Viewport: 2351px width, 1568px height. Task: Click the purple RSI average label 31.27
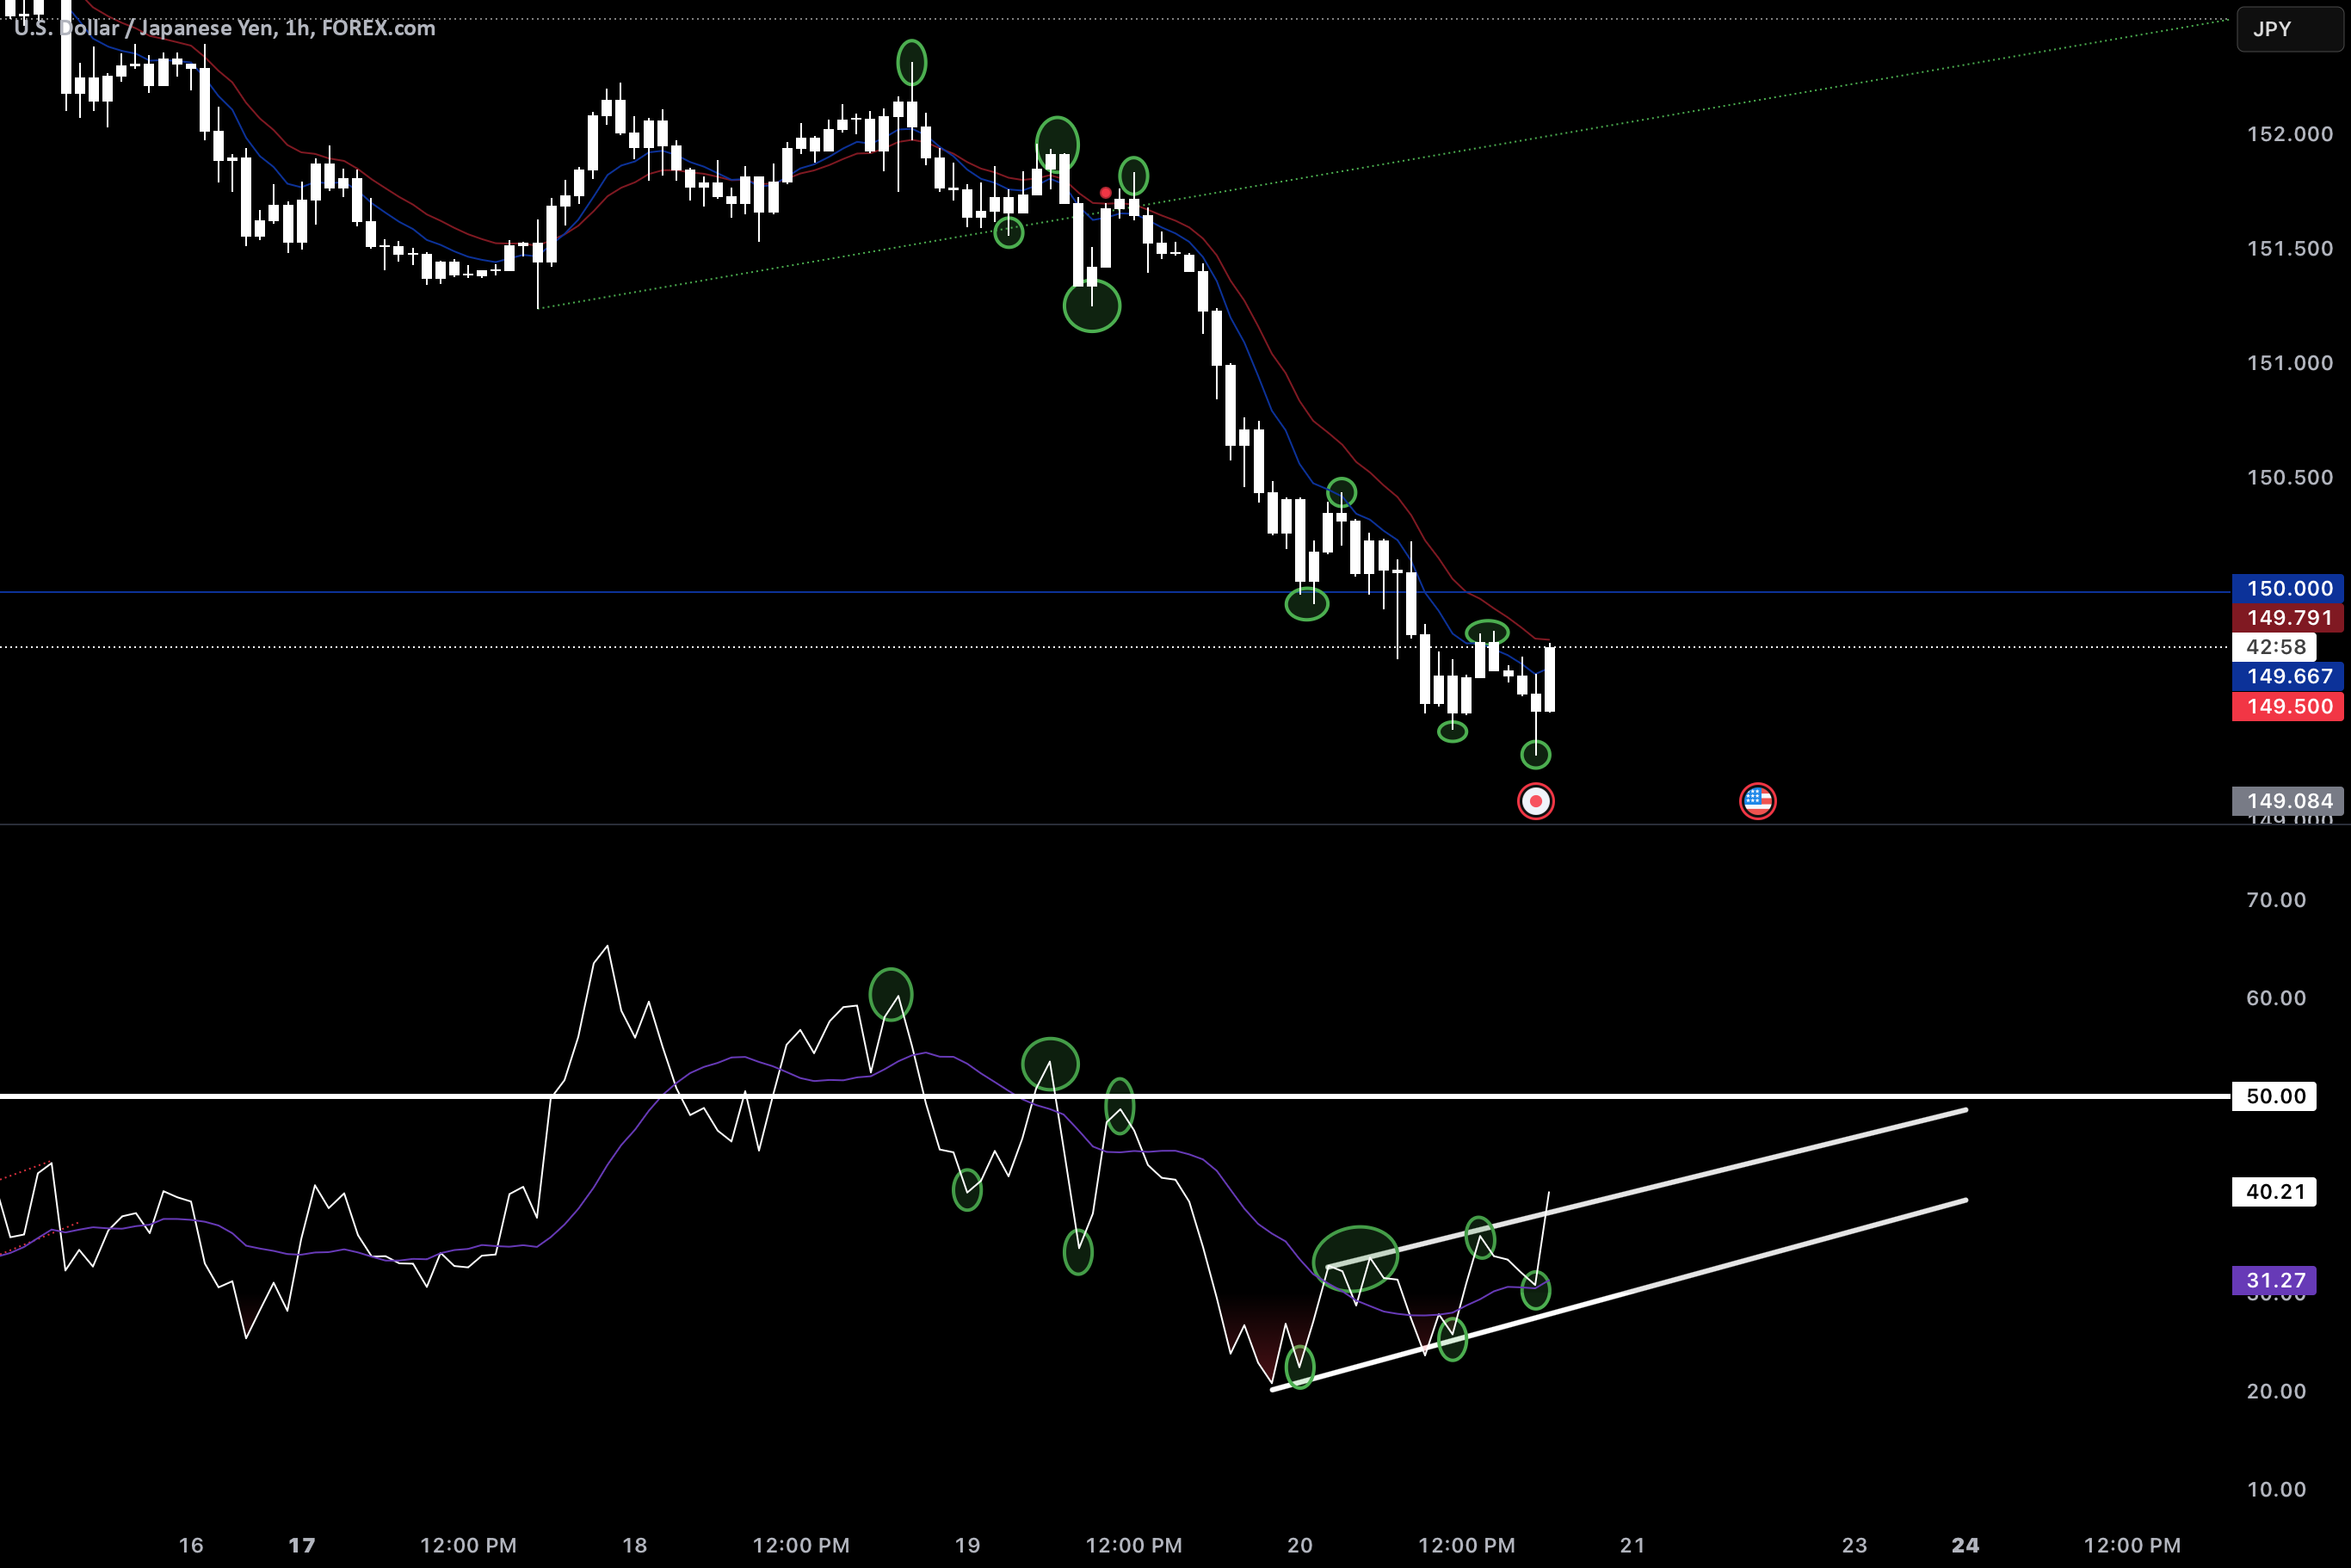pyautogui.click(x=2274, y=1280)
